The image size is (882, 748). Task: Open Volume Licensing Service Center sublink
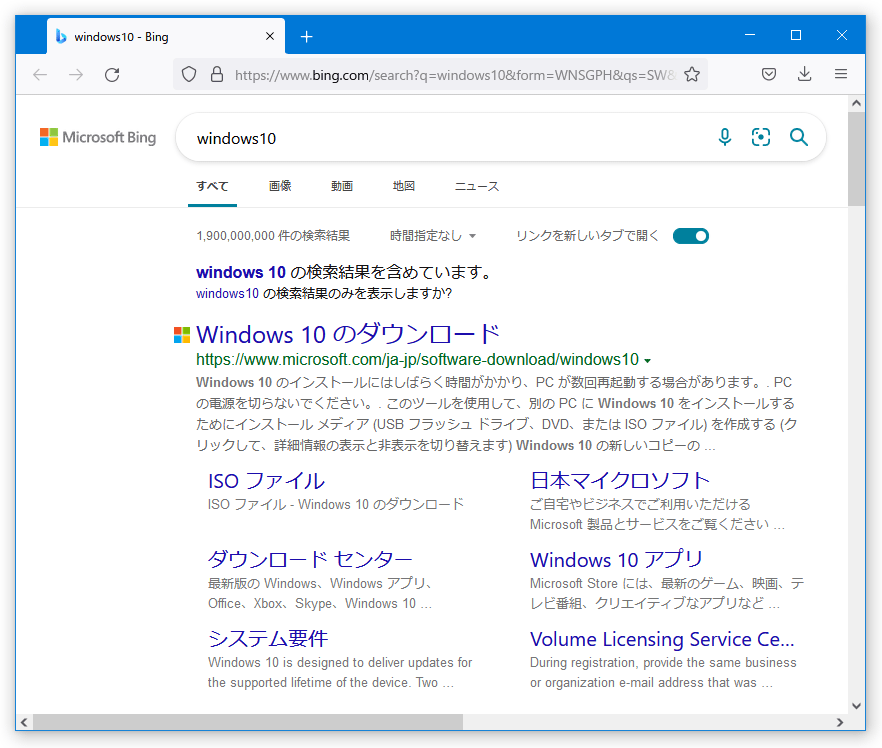click(662, 639)
